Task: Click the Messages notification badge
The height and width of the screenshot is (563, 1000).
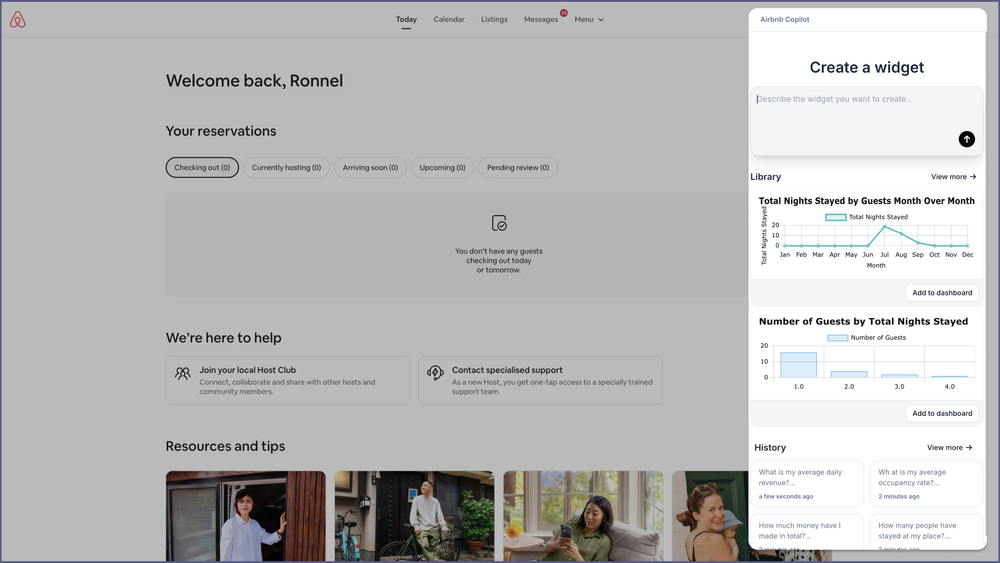Action: pyautogui.click(x=563, y=13)
